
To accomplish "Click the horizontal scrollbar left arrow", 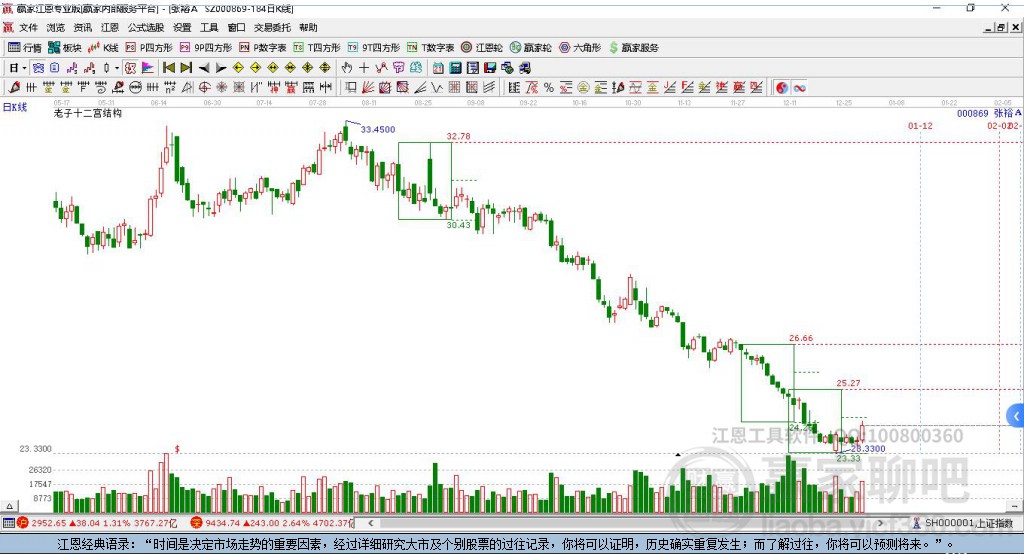I will pos(370,523).
